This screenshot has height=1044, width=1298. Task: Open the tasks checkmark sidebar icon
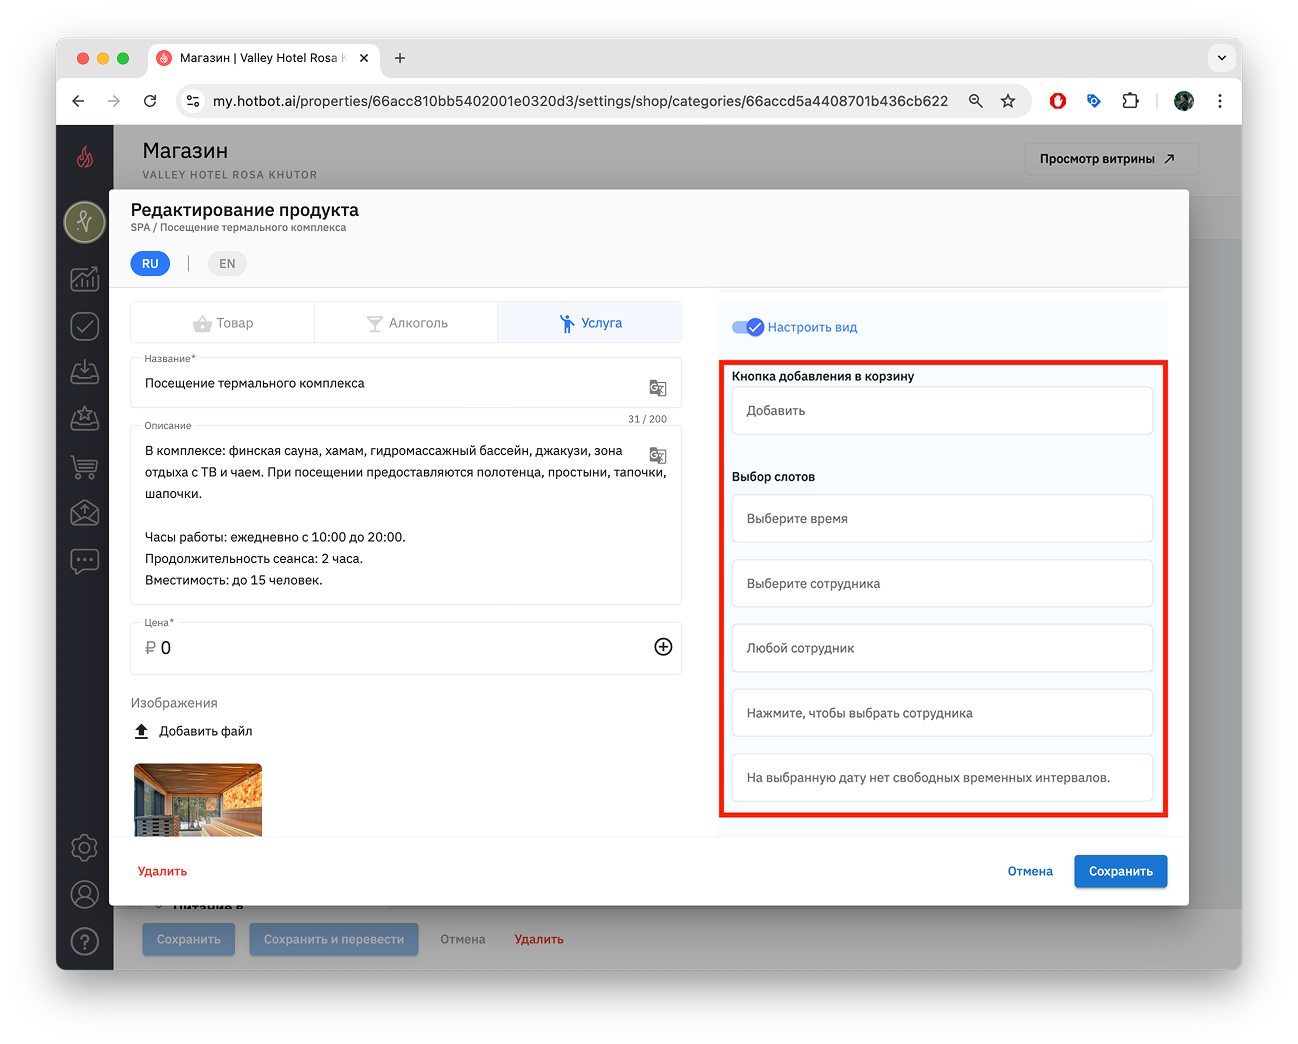click(x=85, y=326)
